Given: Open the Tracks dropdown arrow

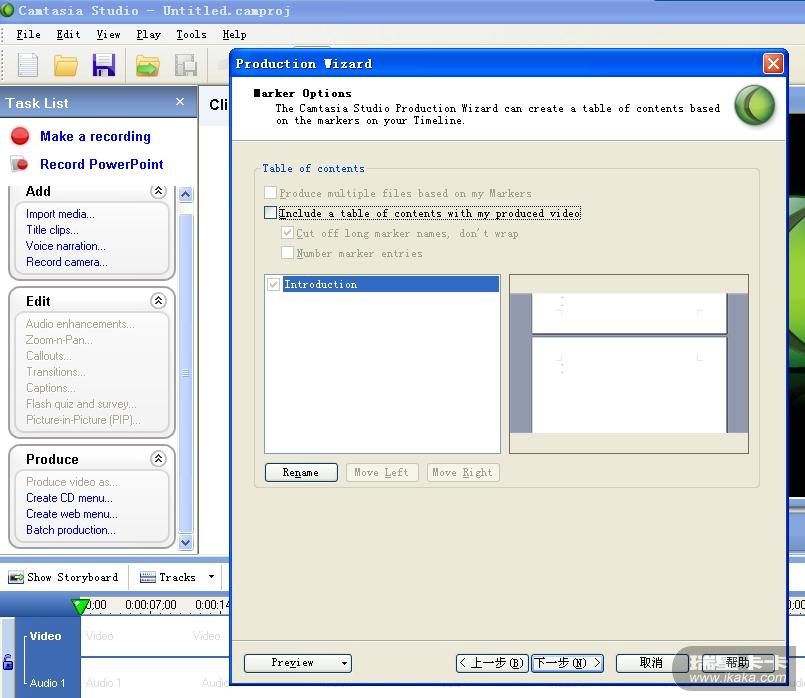Looking at the screenshot, I should pyautogui.click(x=211, y=577).
